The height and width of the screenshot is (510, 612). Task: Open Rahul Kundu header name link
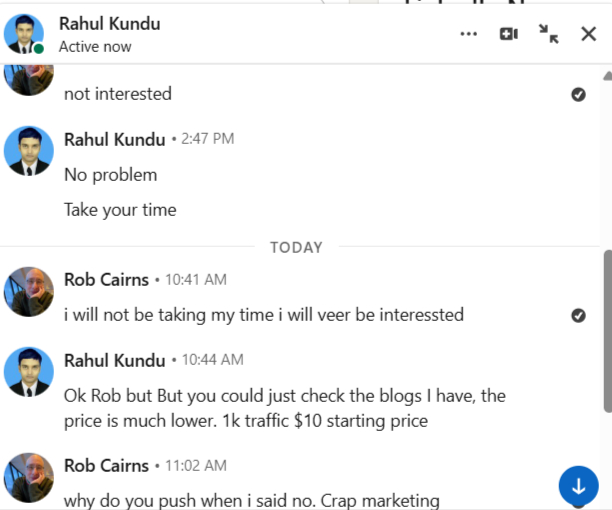tap(109, 24)
